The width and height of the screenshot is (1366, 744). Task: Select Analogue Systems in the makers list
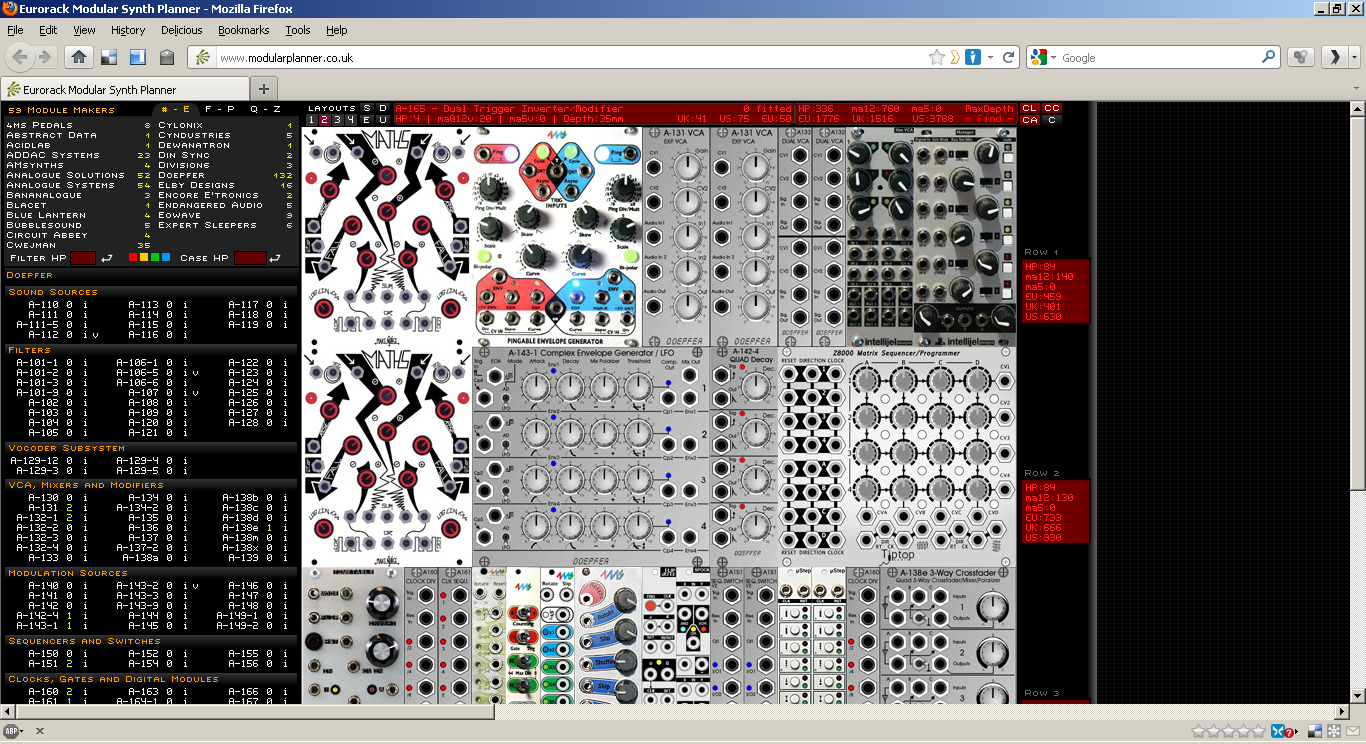pos(60,185)
